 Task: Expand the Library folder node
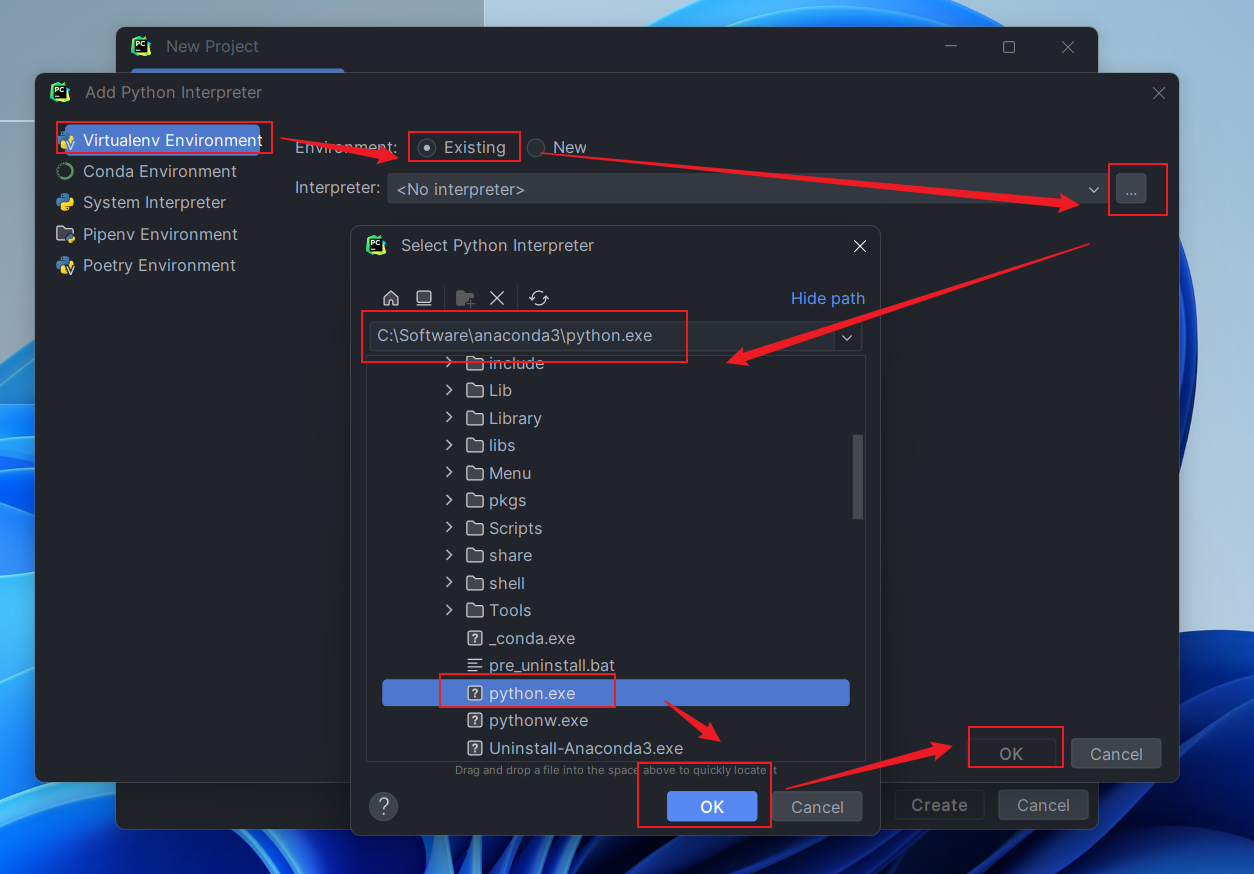[449, 418]
